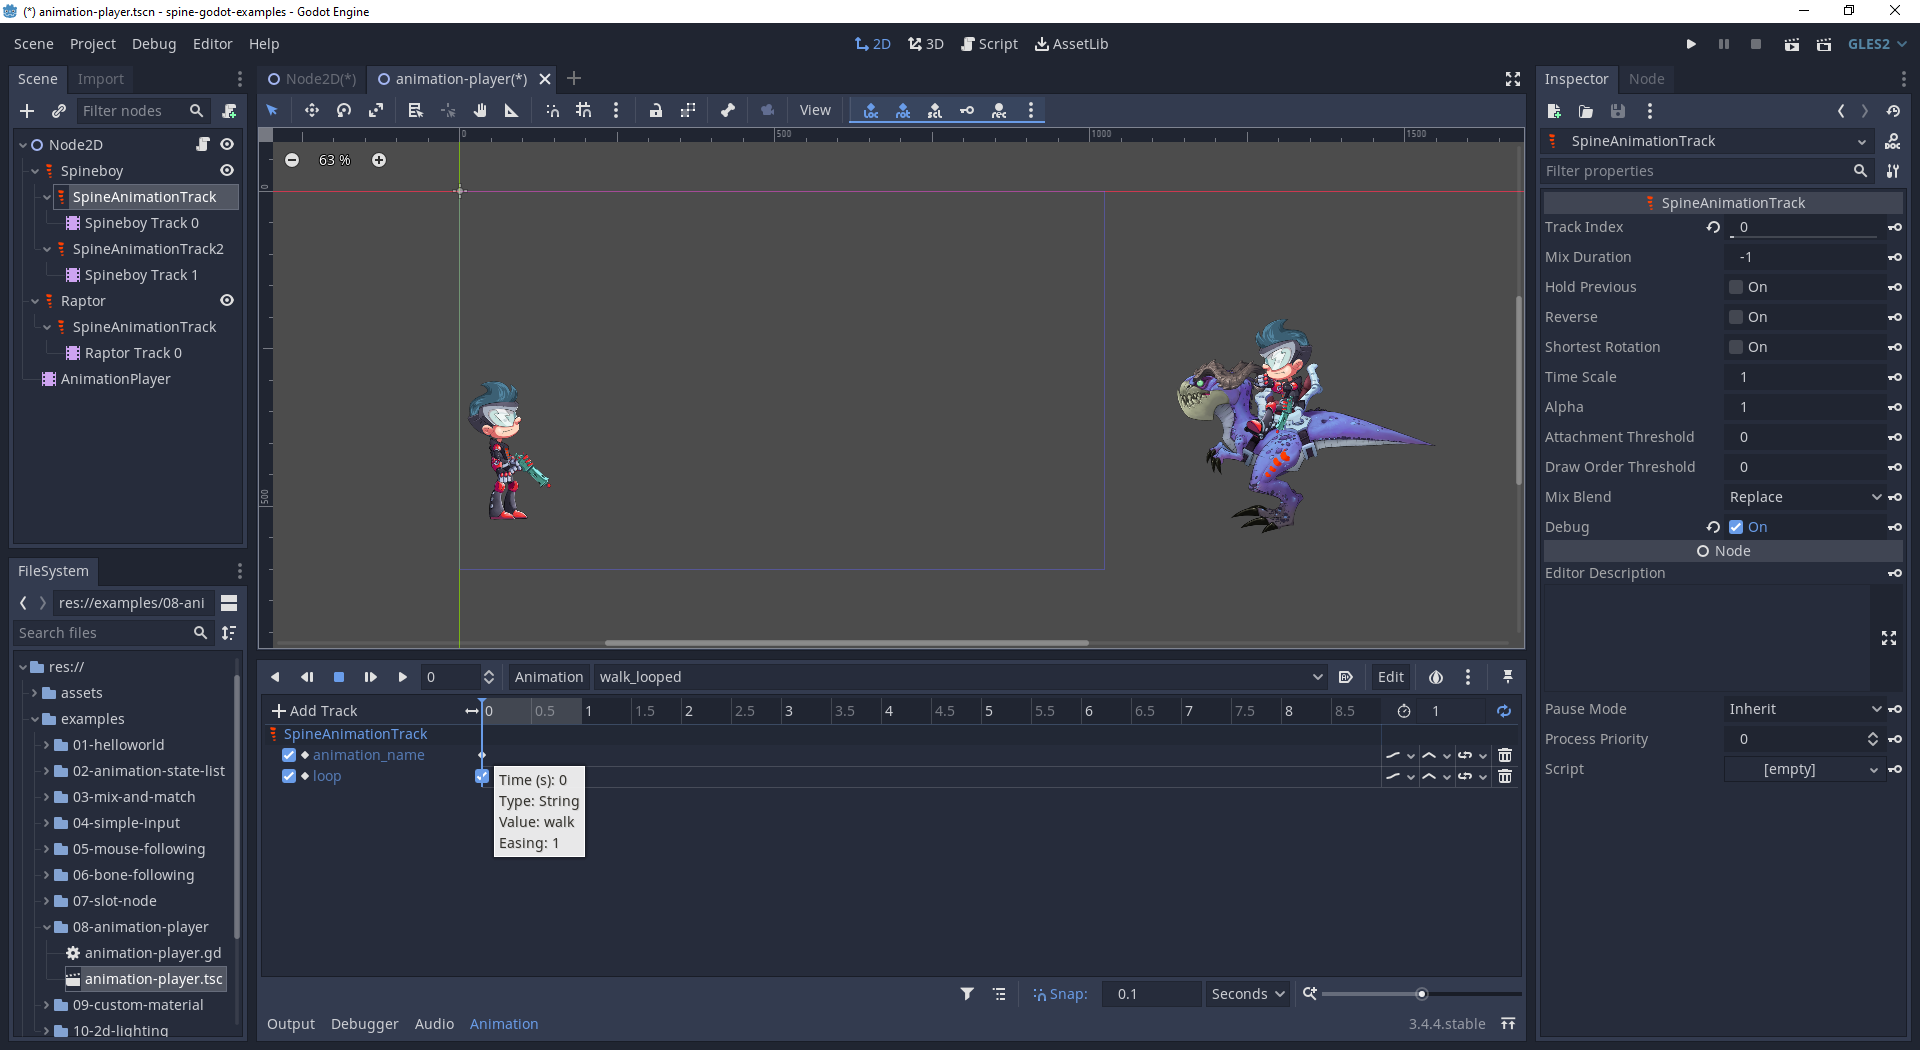The image size is (1920, 1050).
Task: Open the skeleton options icon
Action: 728,110
